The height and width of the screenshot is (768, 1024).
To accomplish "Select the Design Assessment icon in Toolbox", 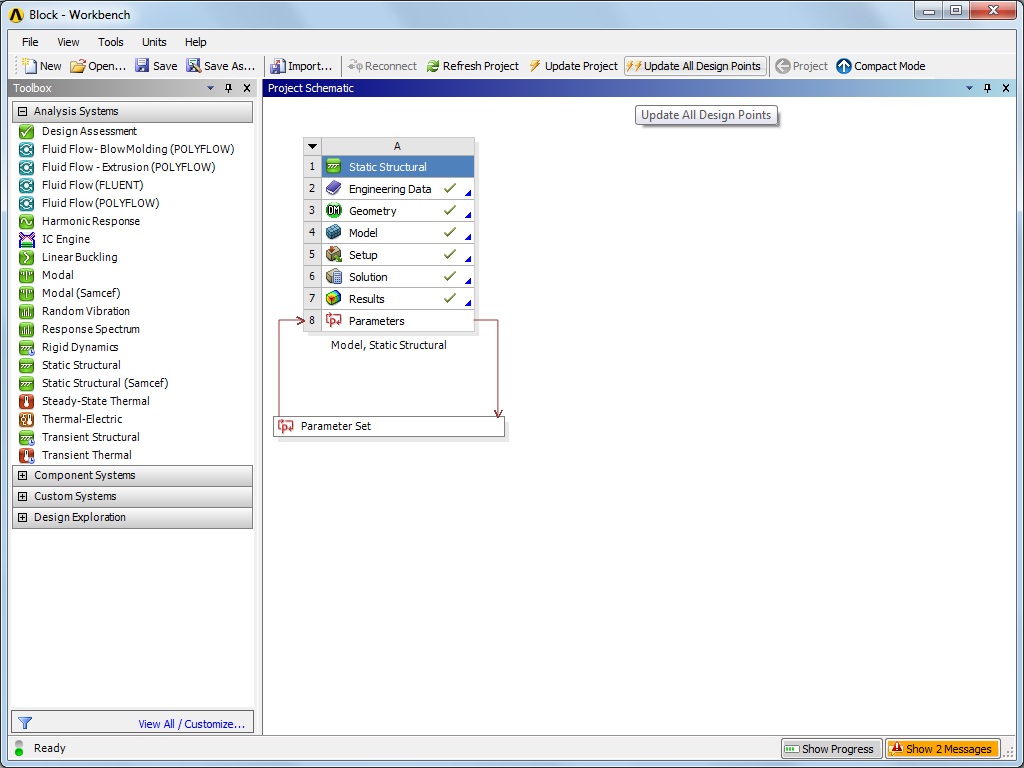I will pyautogui.click(x=26, y=131).
